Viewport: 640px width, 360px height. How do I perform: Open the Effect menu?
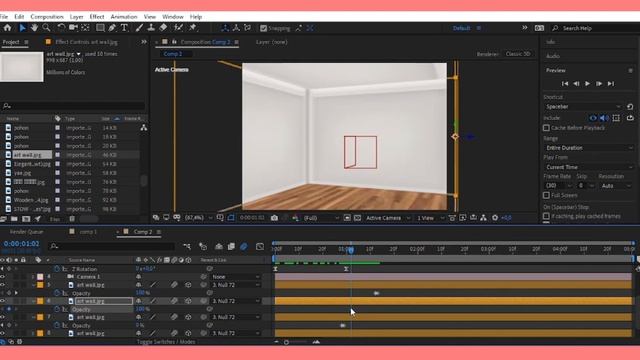click(97, 17)
